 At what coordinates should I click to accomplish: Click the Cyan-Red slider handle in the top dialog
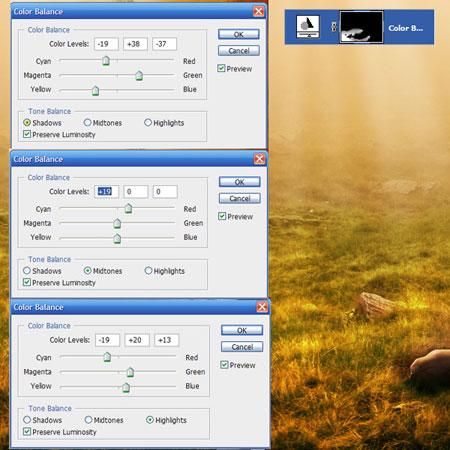(x=106, y=61)
